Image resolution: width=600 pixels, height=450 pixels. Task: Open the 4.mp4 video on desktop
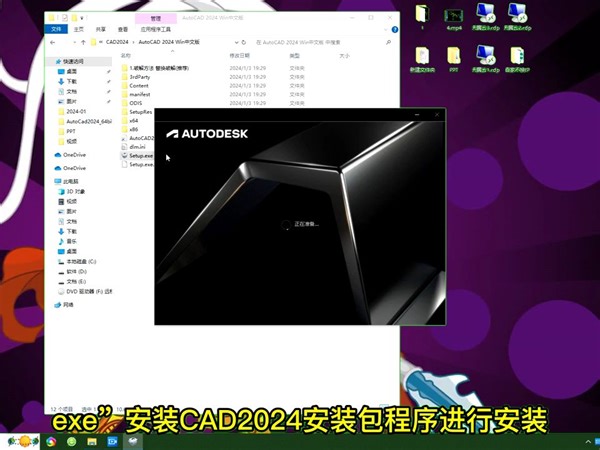tap(454, 18)
